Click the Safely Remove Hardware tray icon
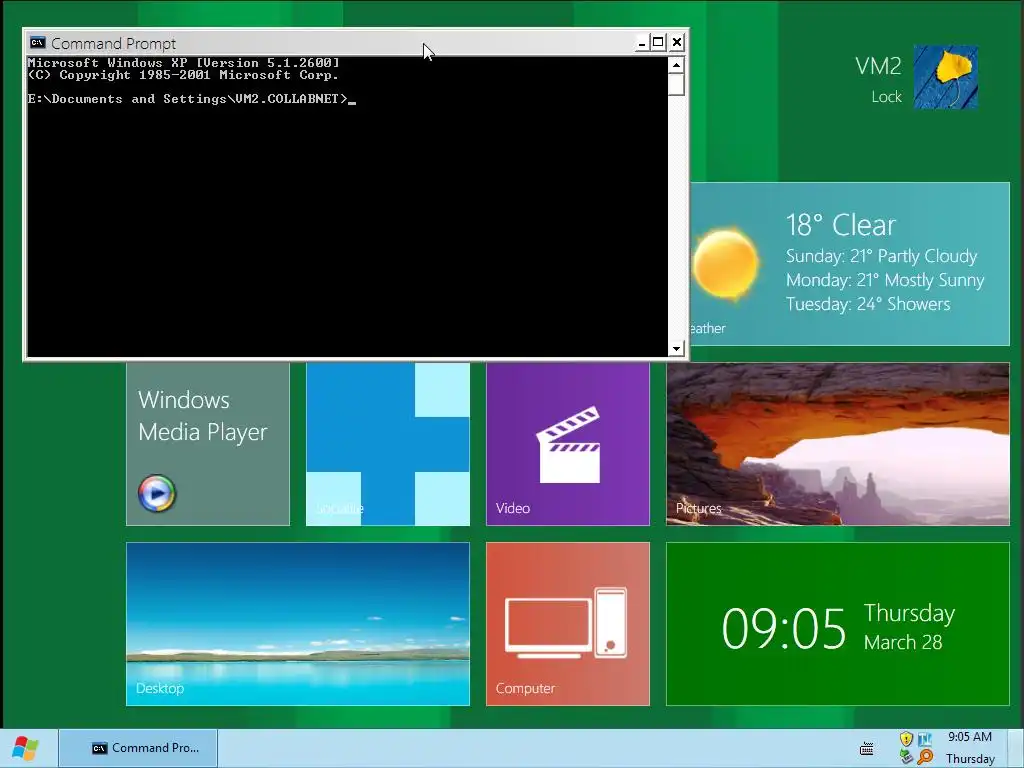The width and height of the screenshot is (1024, 768). pos(906,757)
